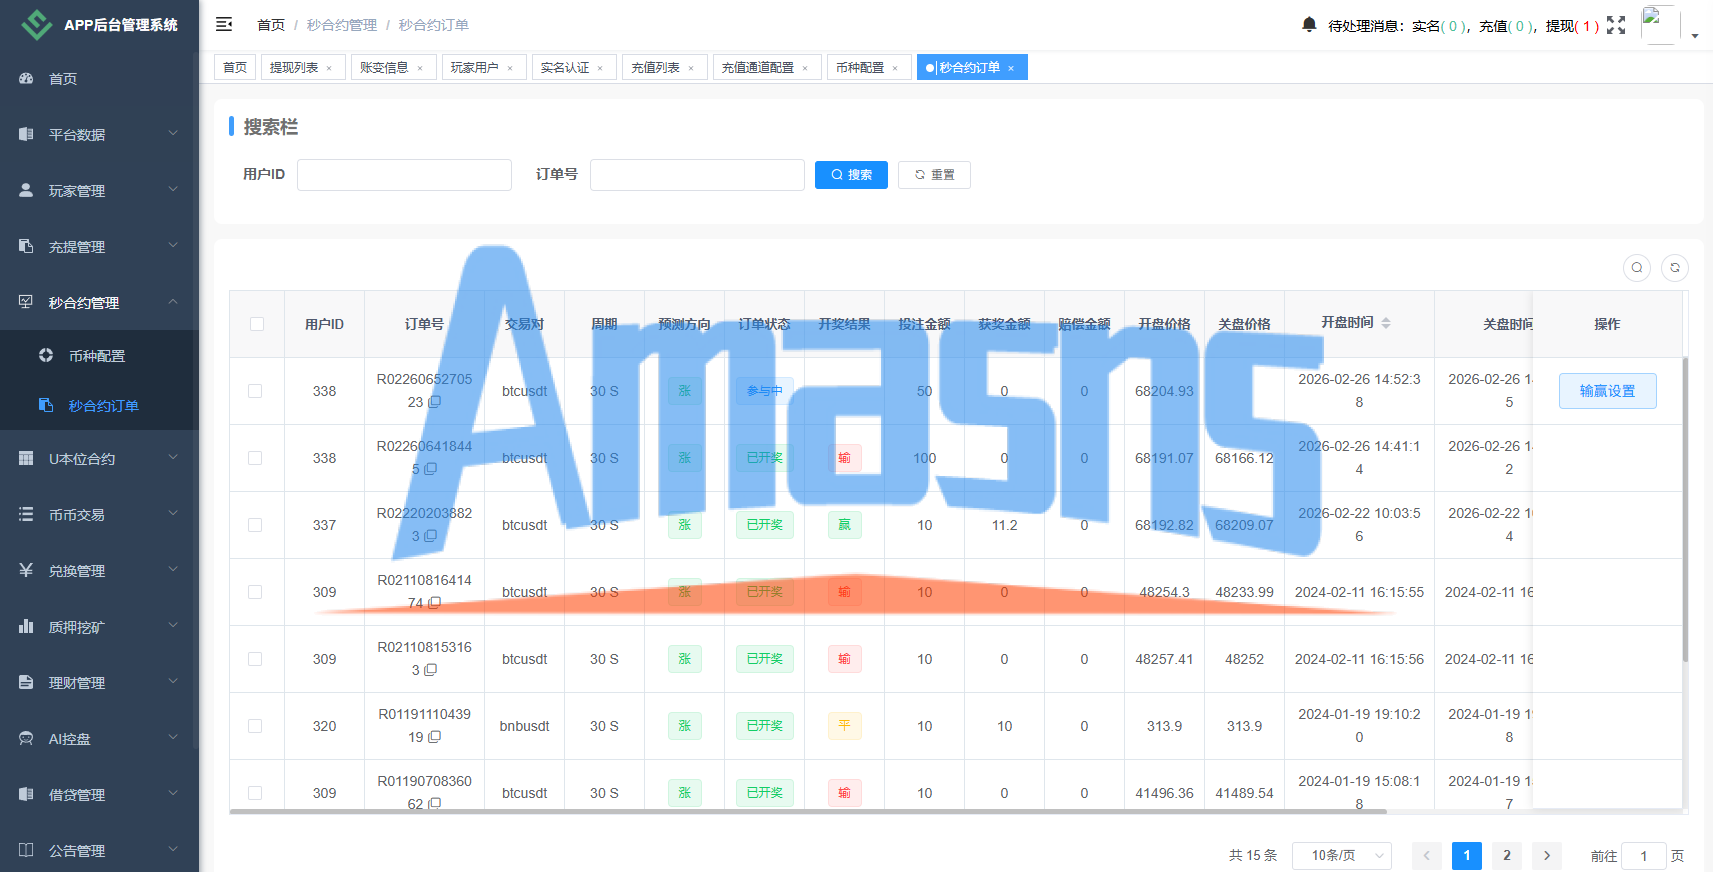
Task: Close the 秒合约订单 tab
Action: [x=1011, y=68]
